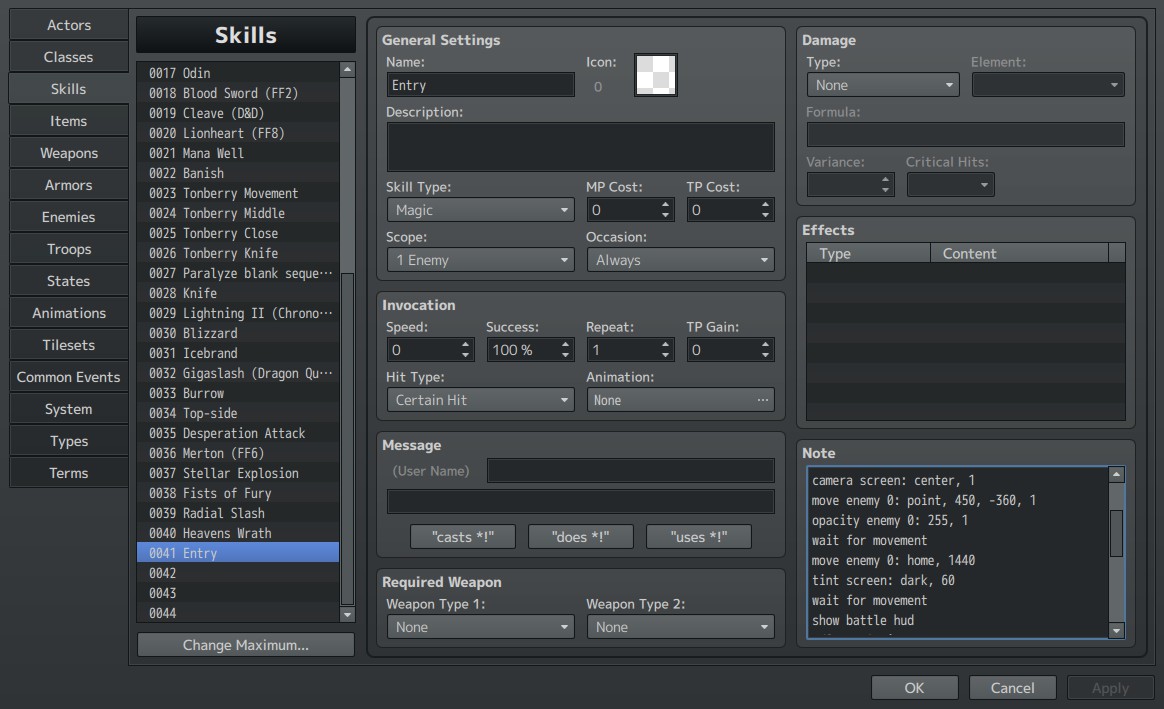Click the Animation ellipsis browse button
Image resolution: width=1164 pixels, height=709 pixels.
click(x=762, y=400)
